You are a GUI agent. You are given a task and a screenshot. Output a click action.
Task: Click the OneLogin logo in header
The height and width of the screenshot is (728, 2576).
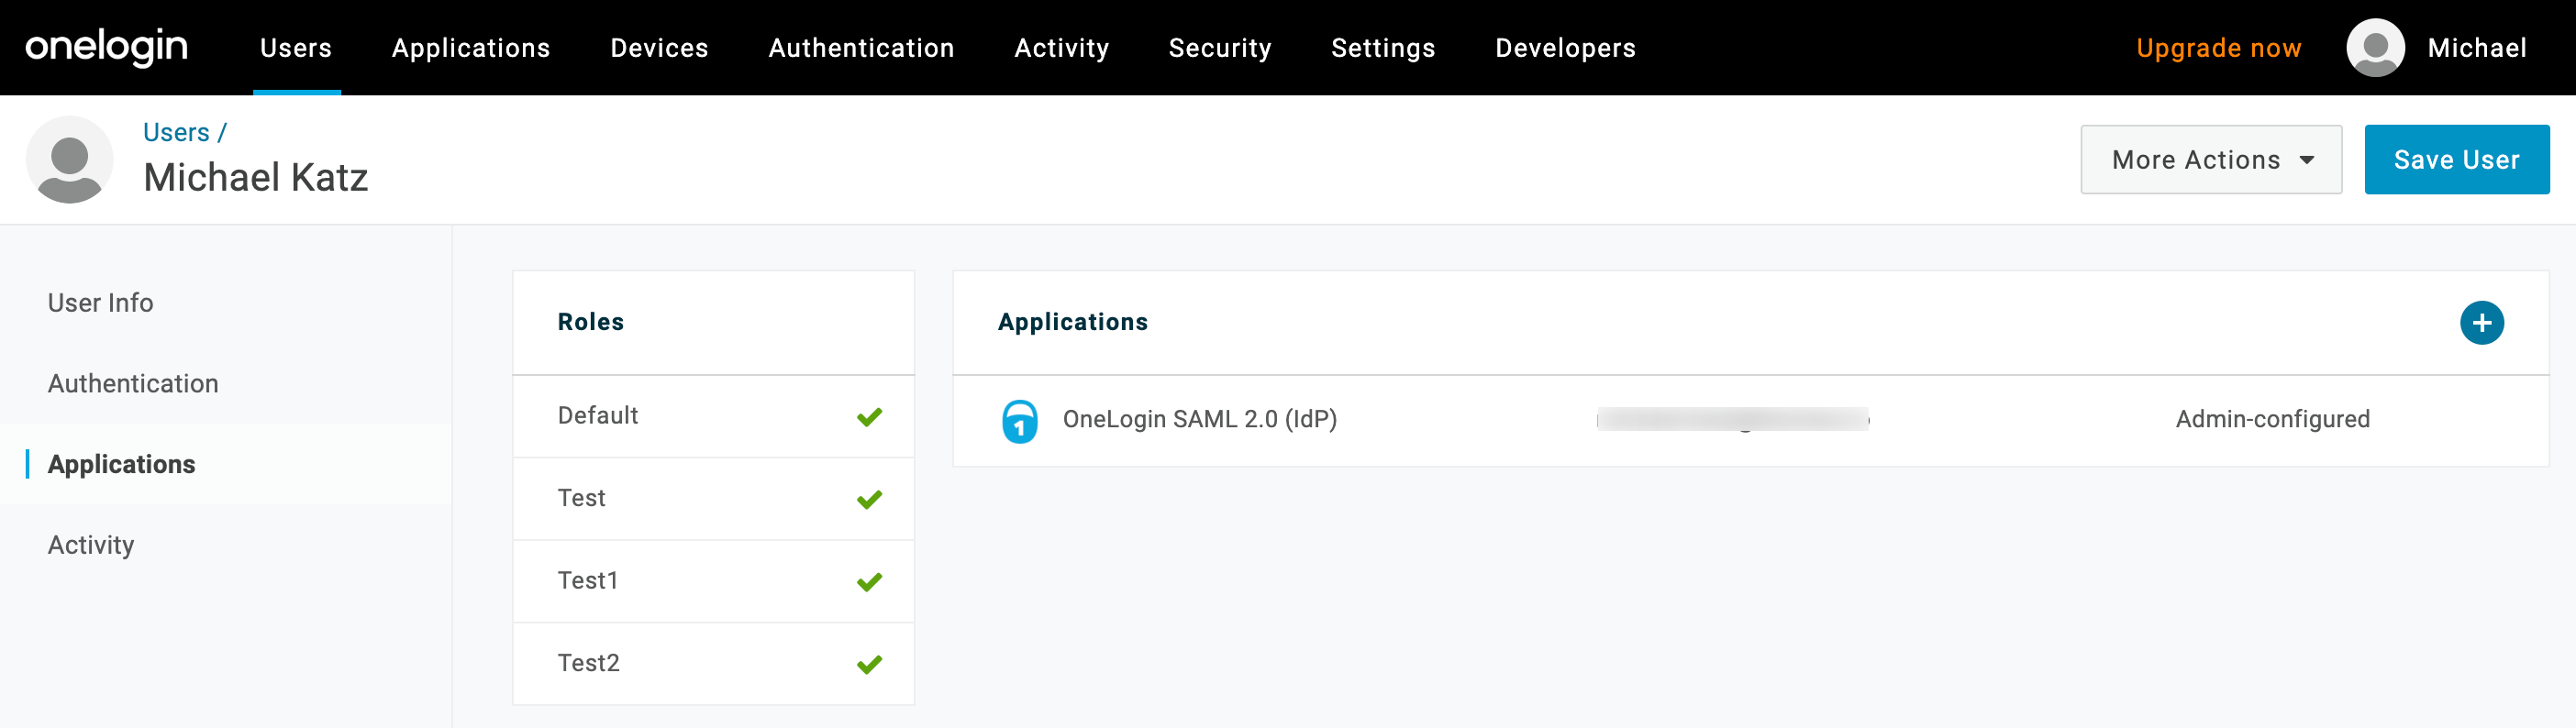click(x=107, y=47)
